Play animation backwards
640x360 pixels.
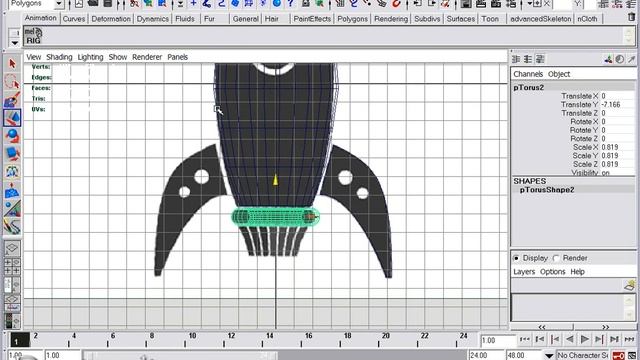tap(570, 339)
